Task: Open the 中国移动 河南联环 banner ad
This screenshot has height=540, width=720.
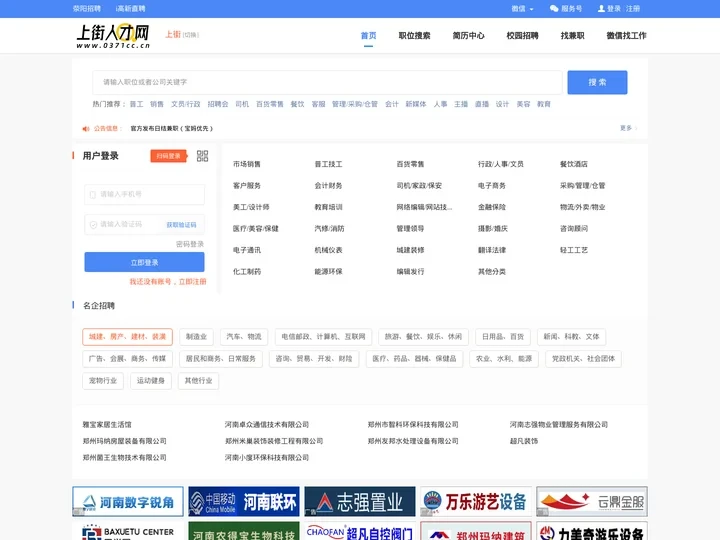Action: (x=244, y=501)
